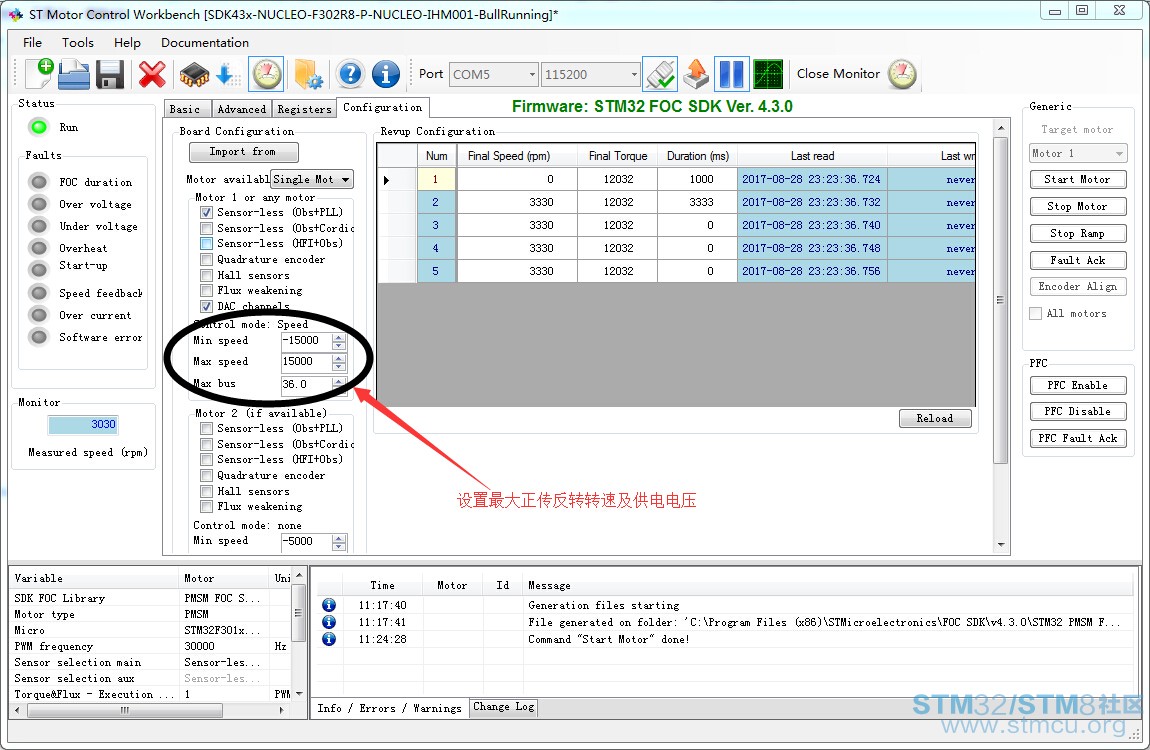Click the chip generation icon
The width and height of the screenshot is (1150, 750).
[x=194, y=74]
